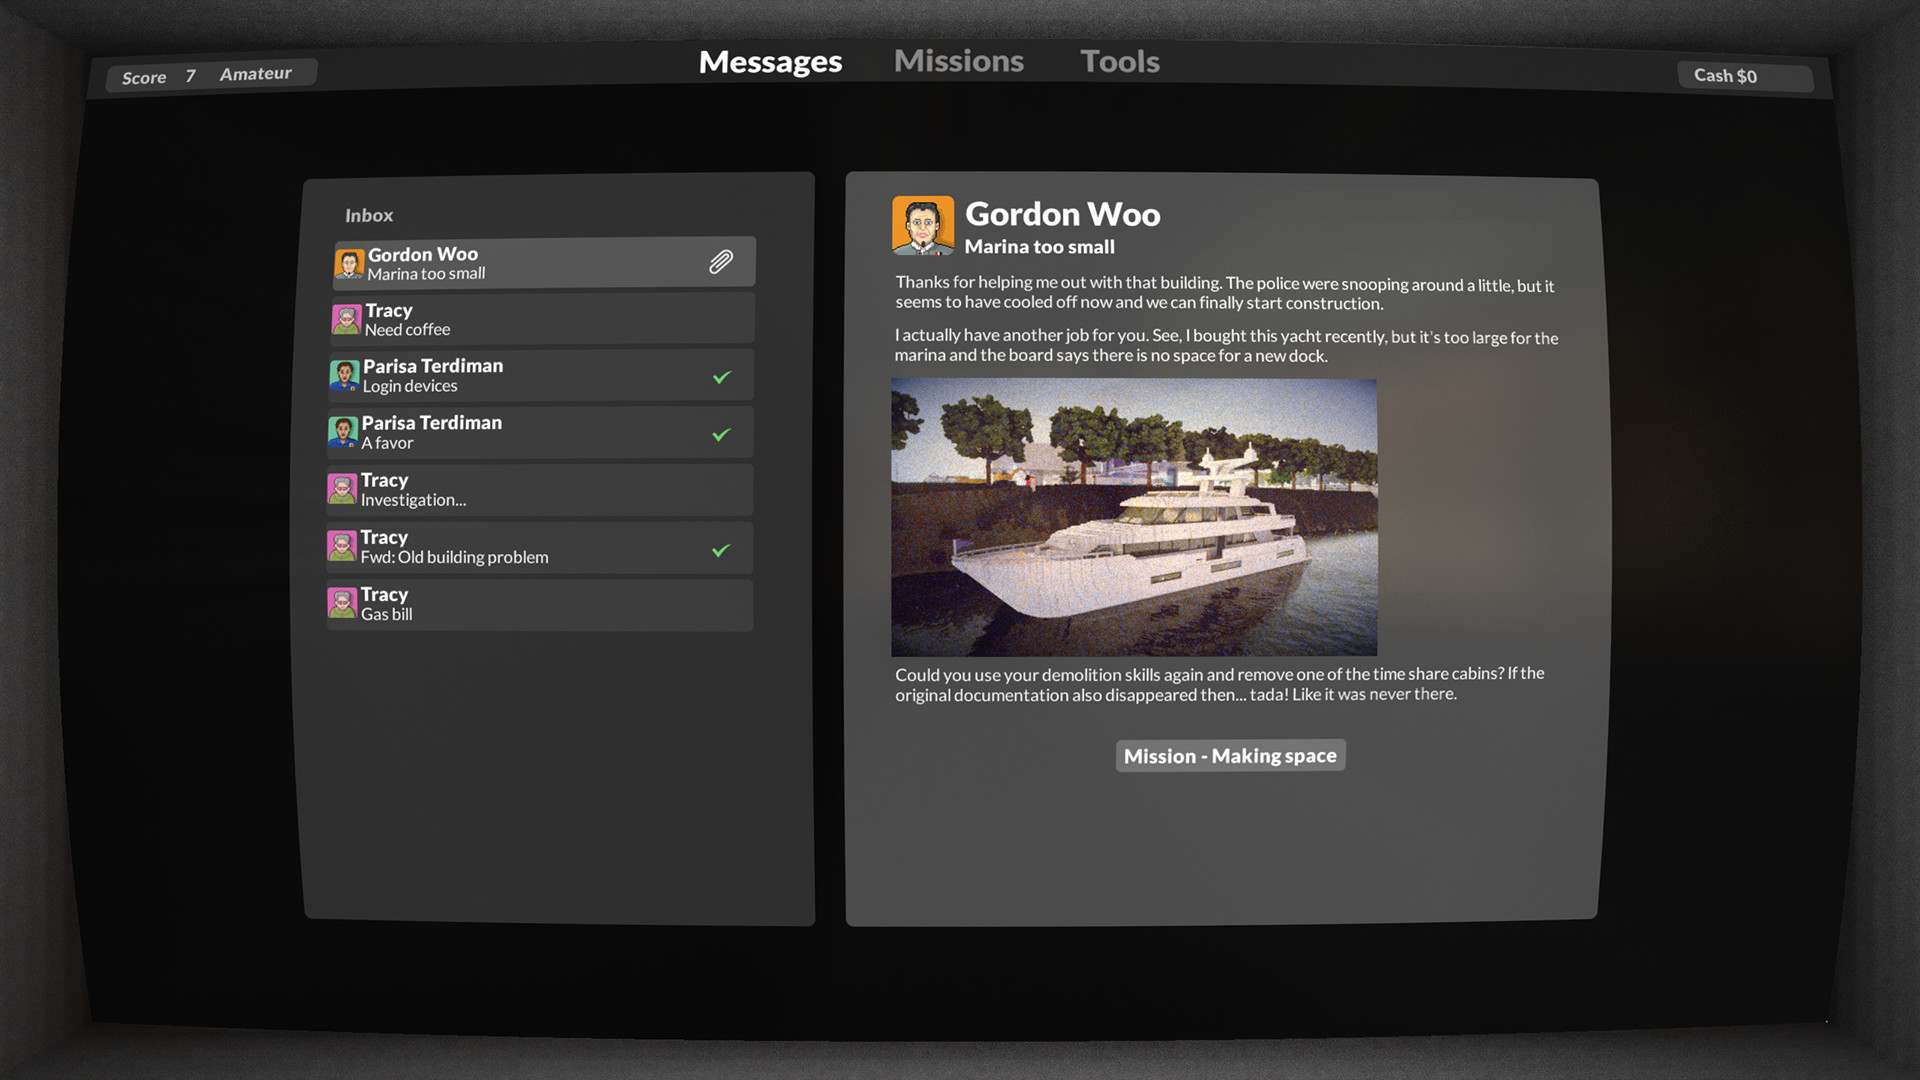1920x1080 pixels.
Task: Toggle the checkmark on A favor message
Action: (723, 435)
